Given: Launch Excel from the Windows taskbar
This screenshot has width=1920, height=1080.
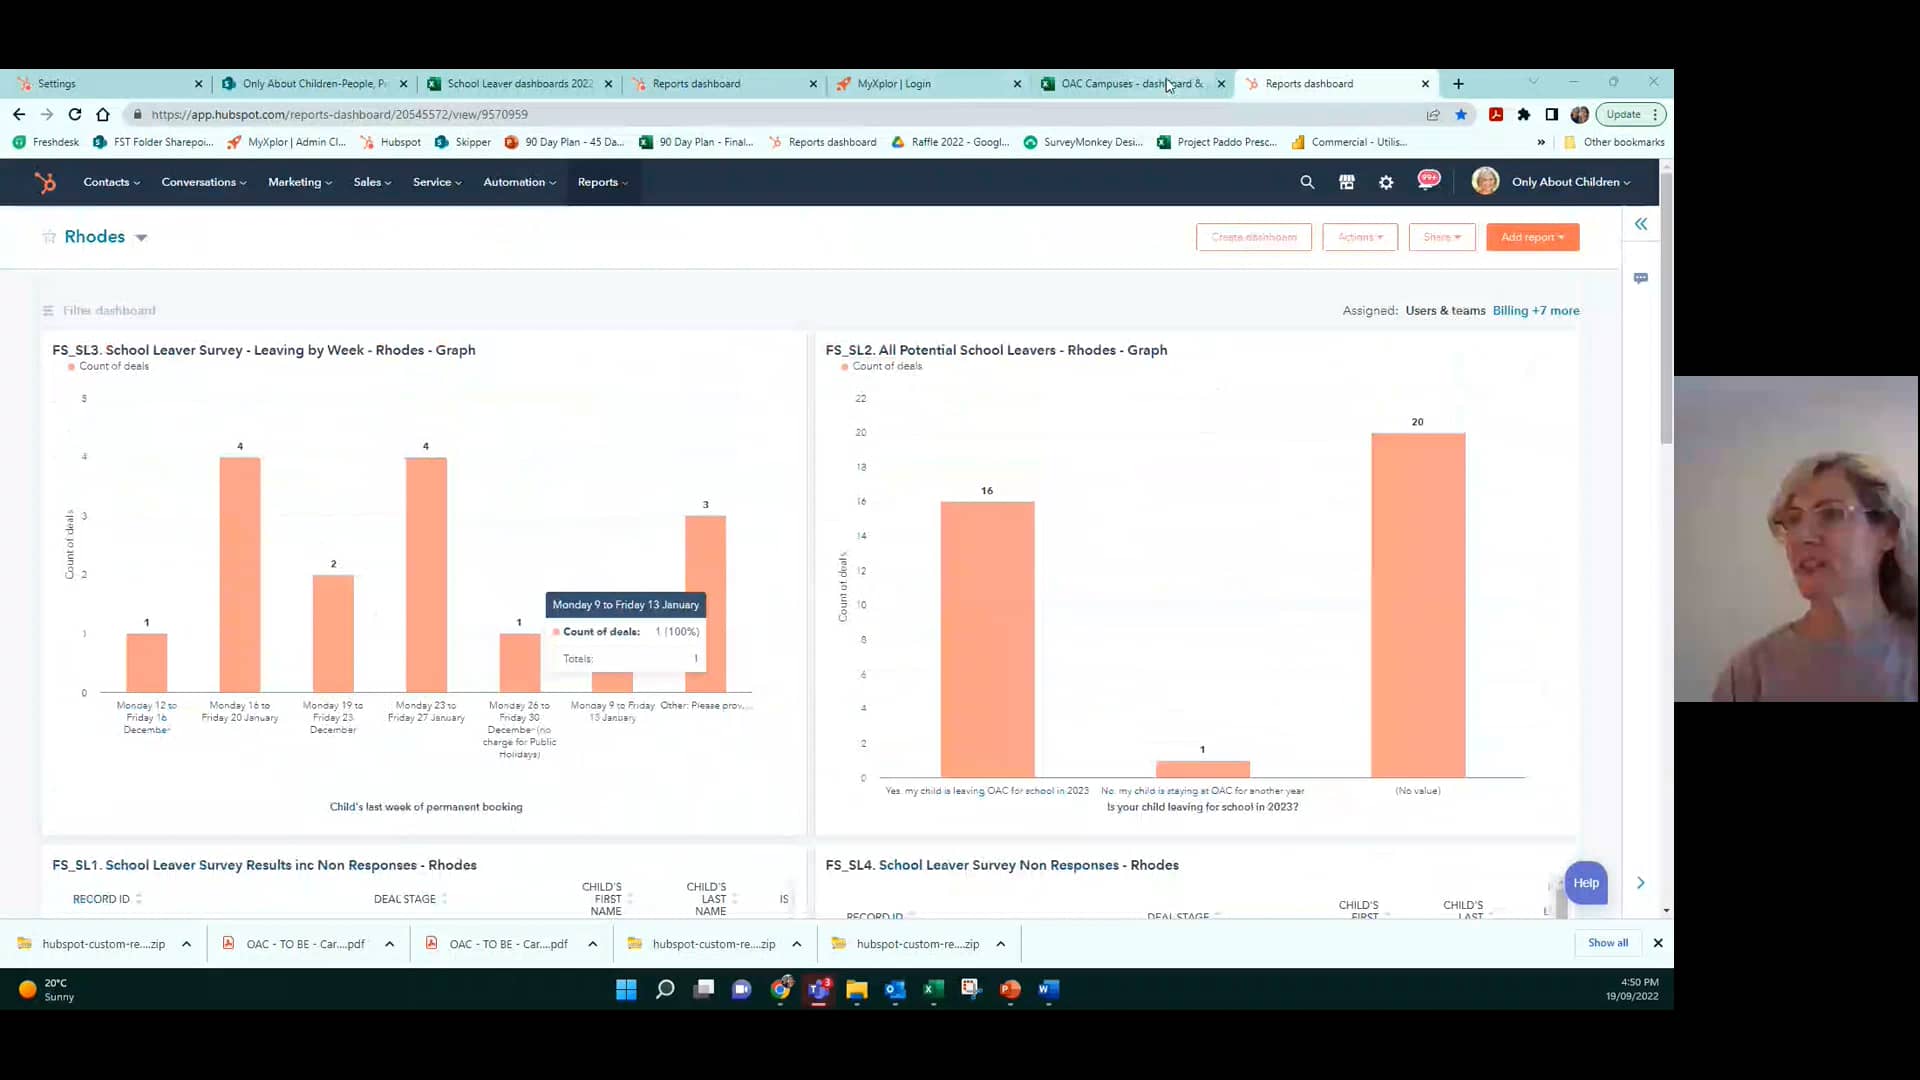Looking at the screenshot, I should pos(934,990).
